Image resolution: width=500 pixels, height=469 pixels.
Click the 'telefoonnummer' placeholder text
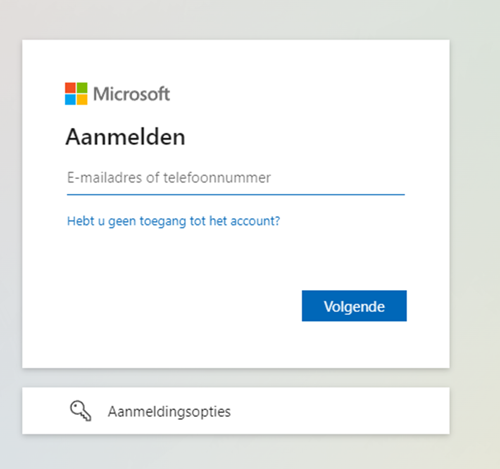point(217,178)
